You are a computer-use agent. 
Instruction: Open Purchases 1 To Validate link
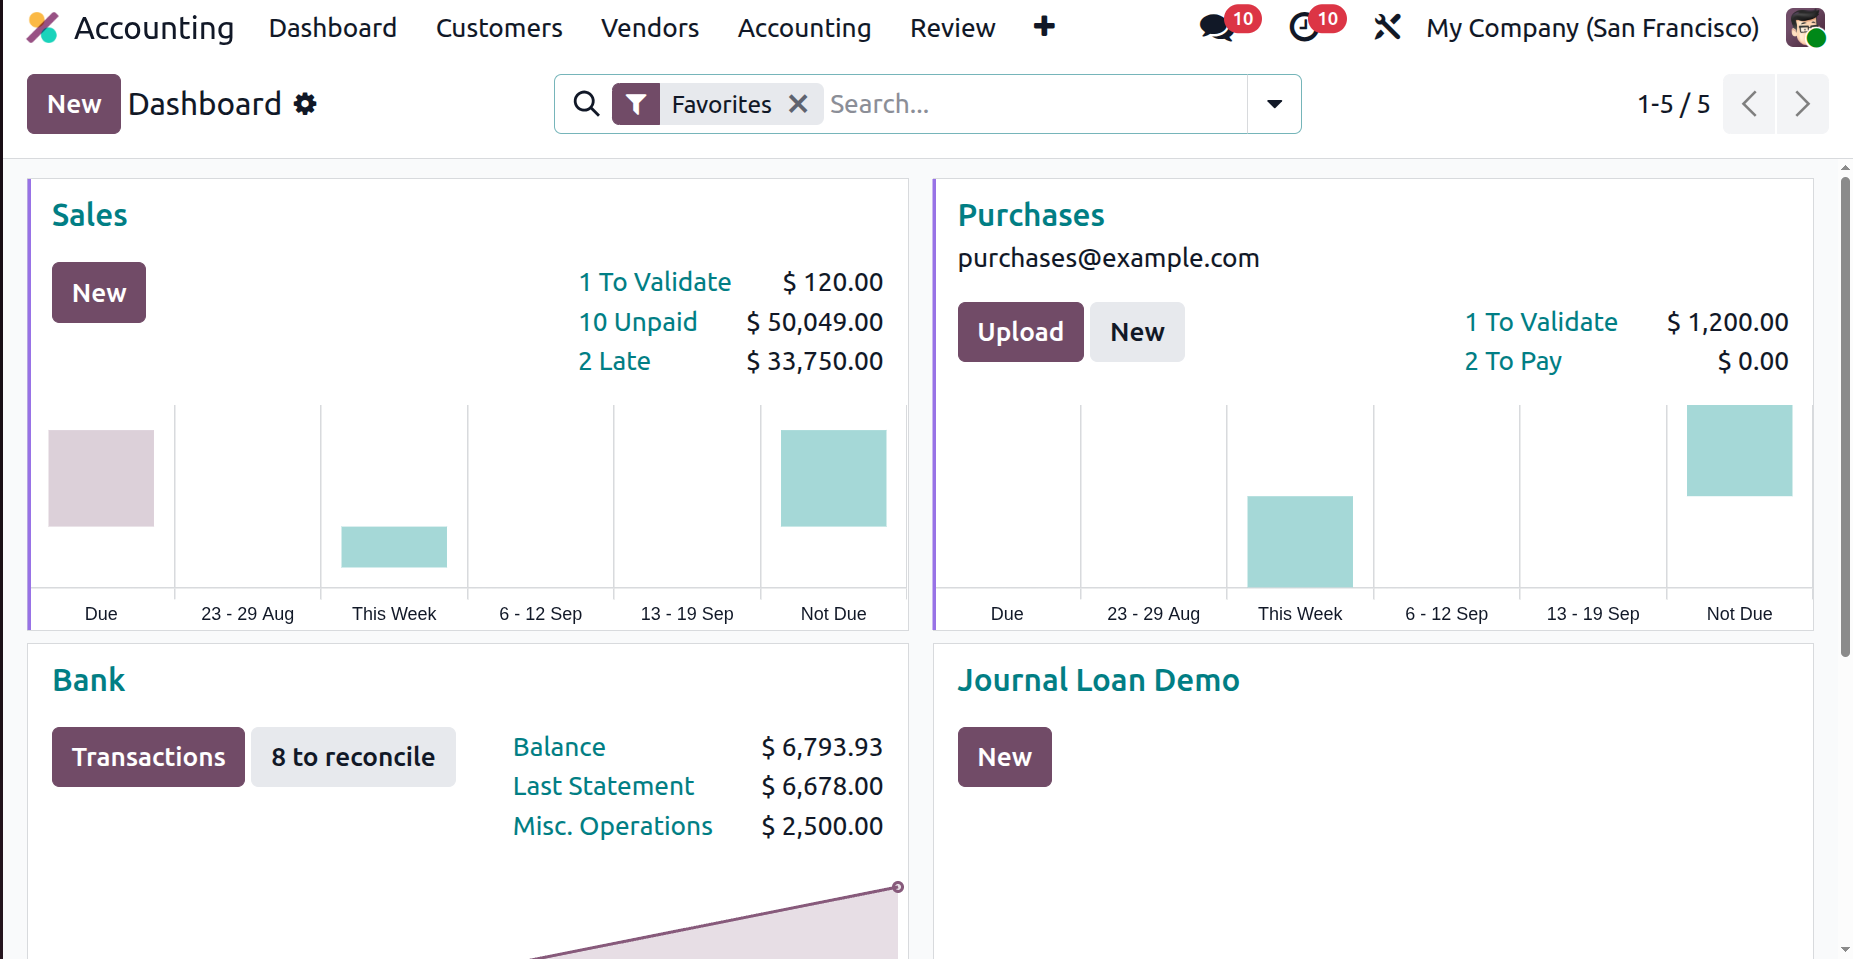pyautogui.click(x=1541, y=322)
